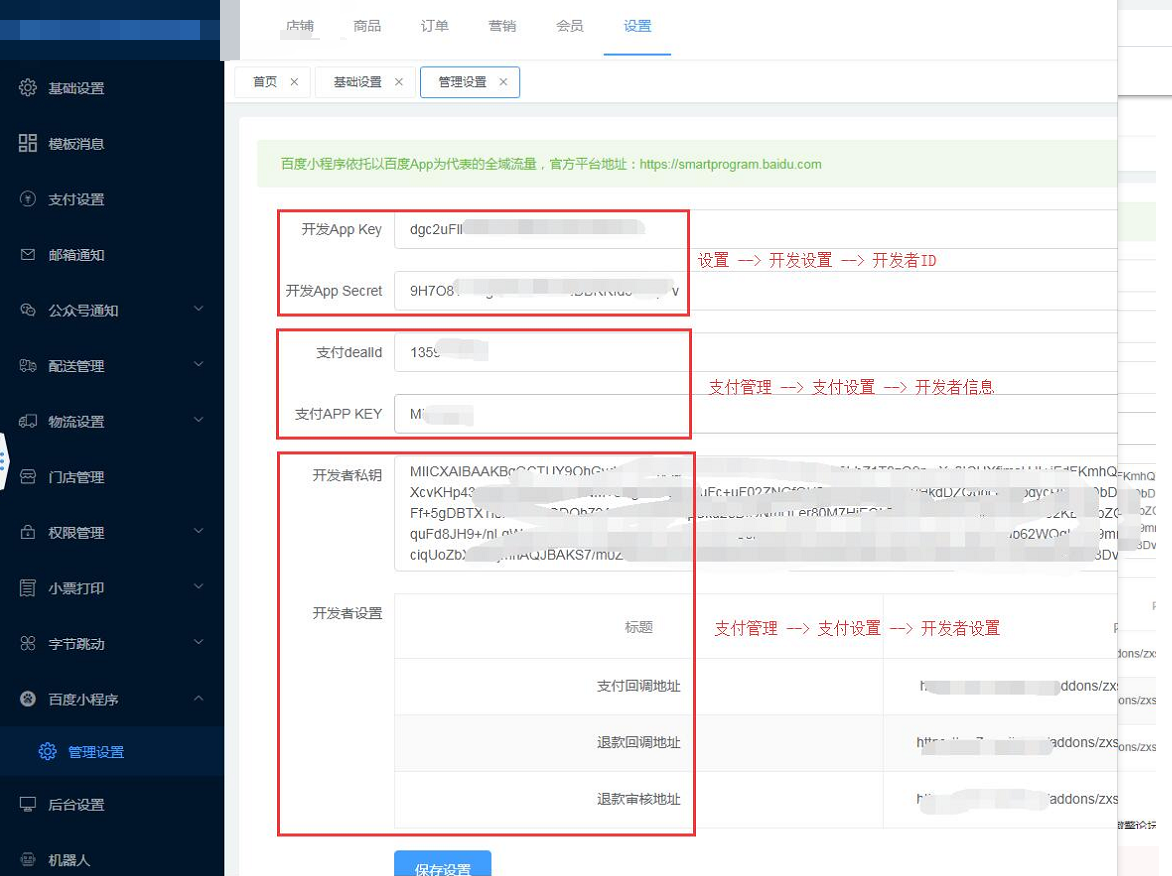Viewport: 1172px width, 876px height.
Task: Expand the 物流设置 submenu chevron
Action: click(199, 420)
